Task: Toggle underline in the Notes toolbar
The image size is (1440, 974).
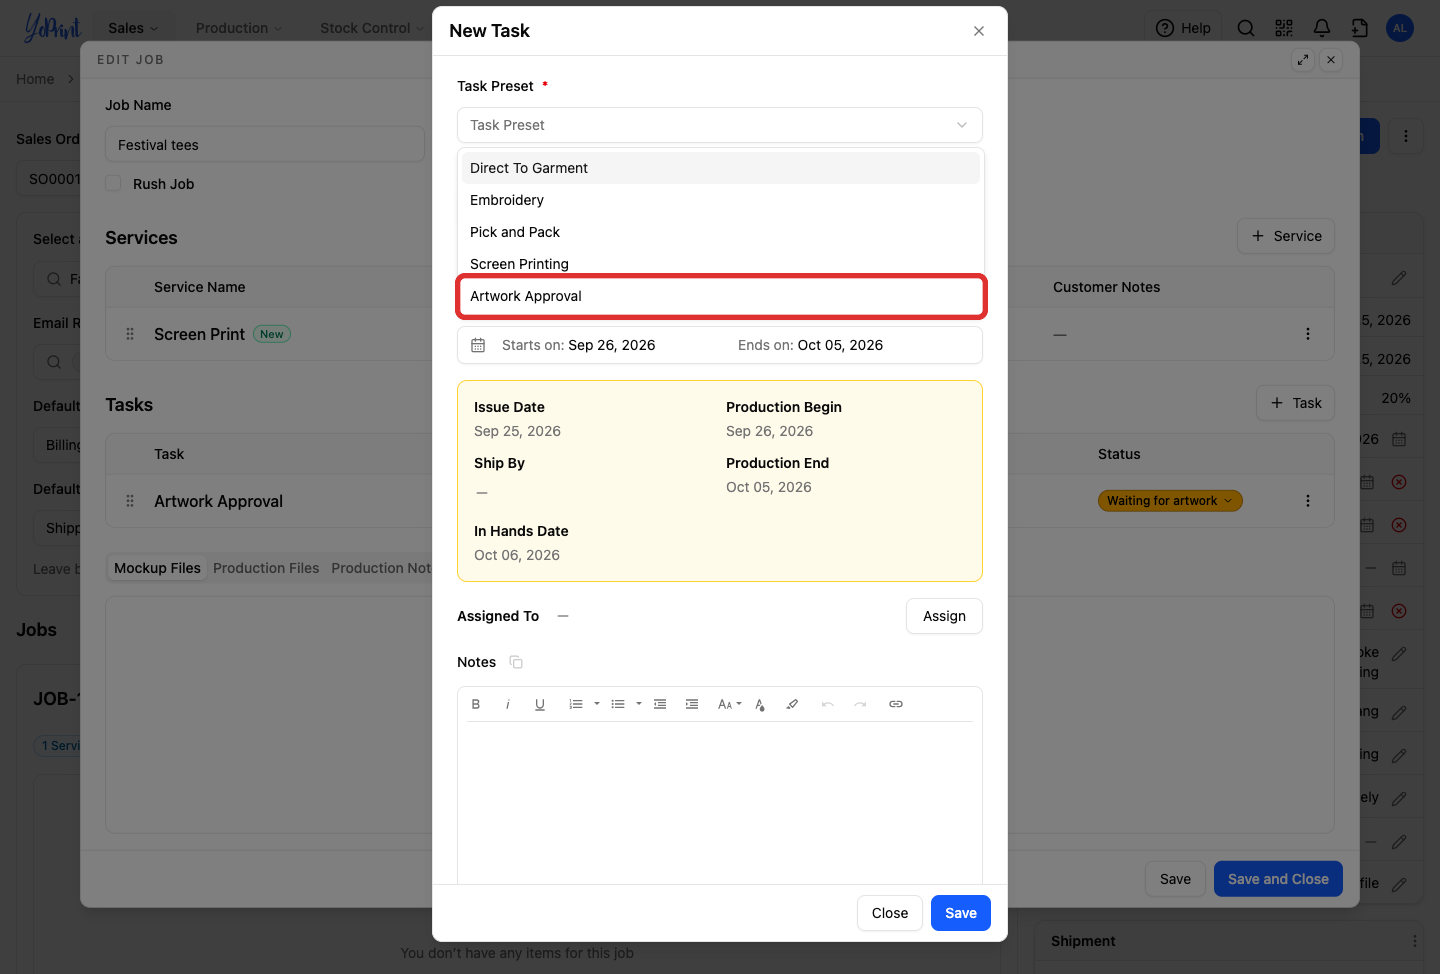Action: (540, 704)
